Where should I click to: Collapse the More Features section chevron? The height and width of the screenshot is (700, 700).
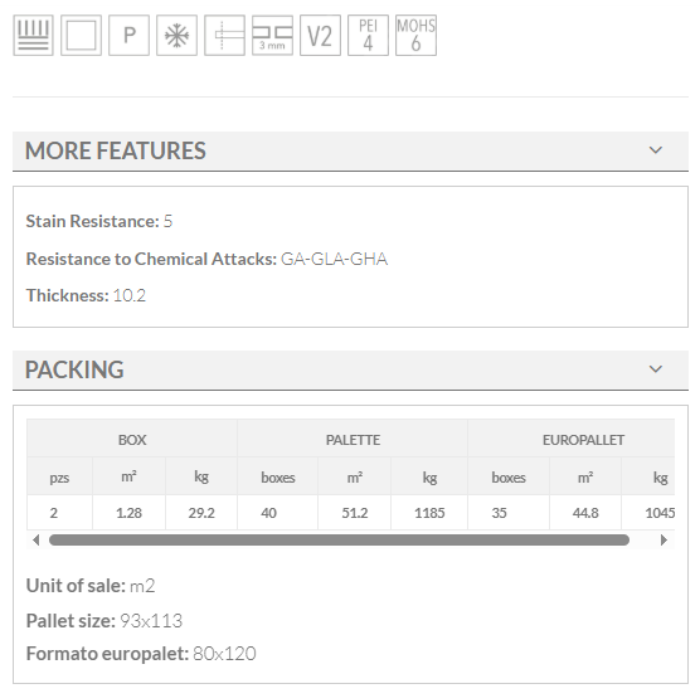point(656,151)
